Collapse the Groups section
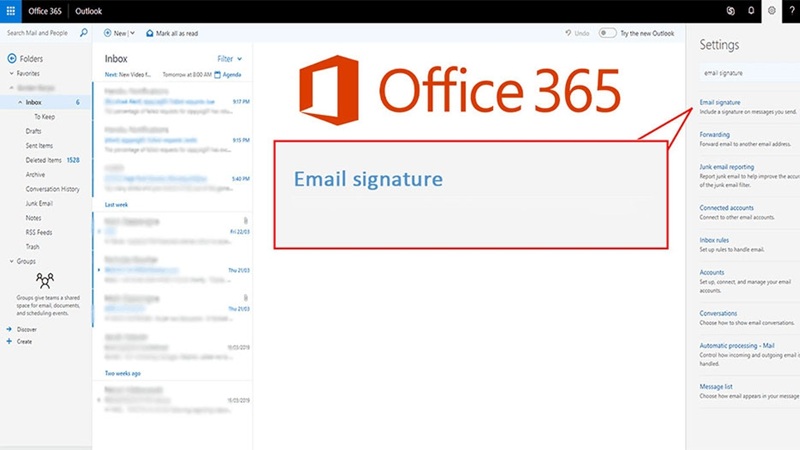The height and width of the screenshot is (450, 800). (12, 261)
